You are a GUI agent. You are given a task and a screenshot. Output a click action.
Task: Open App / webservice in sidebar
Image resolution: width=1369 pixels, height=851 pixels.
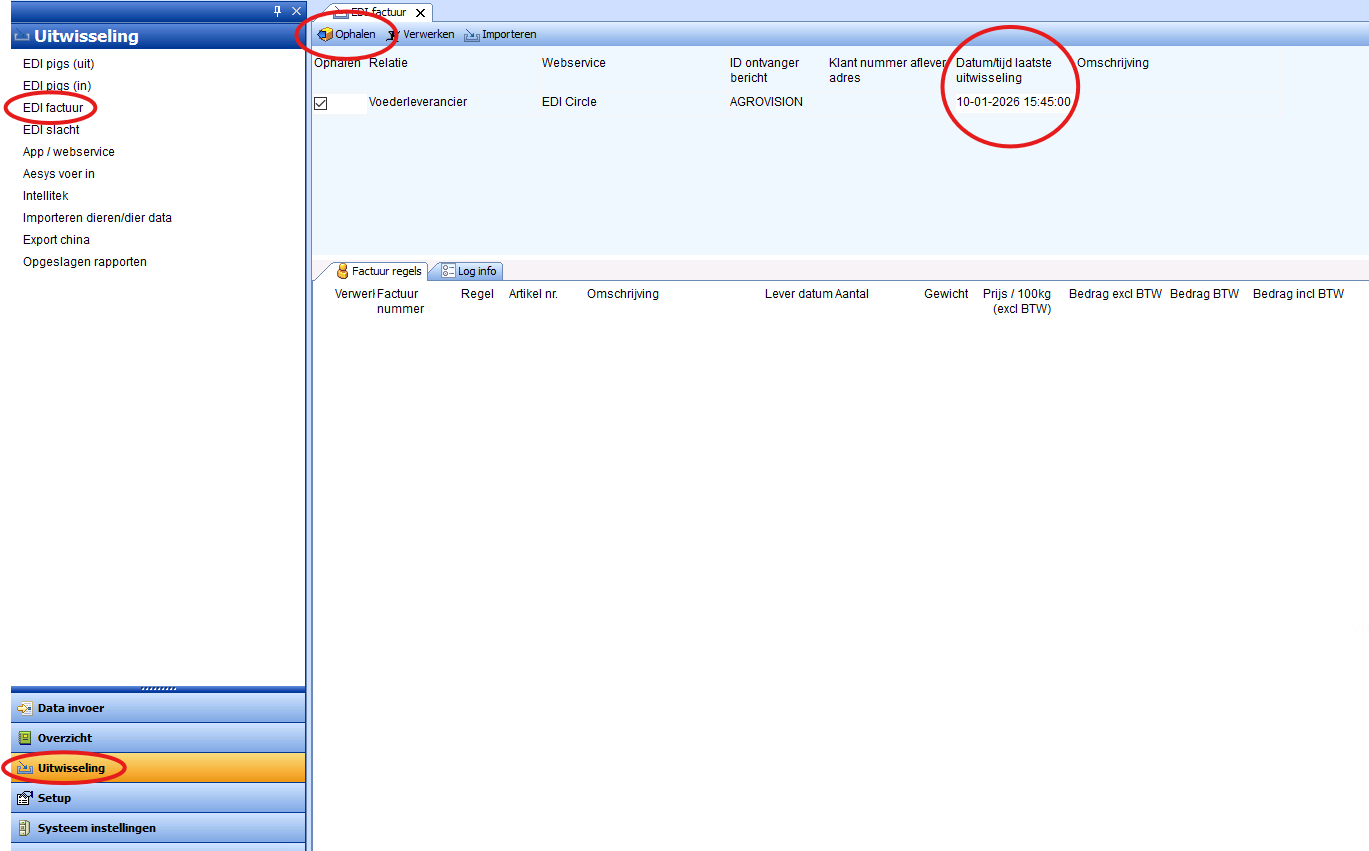tap(69, 152)
